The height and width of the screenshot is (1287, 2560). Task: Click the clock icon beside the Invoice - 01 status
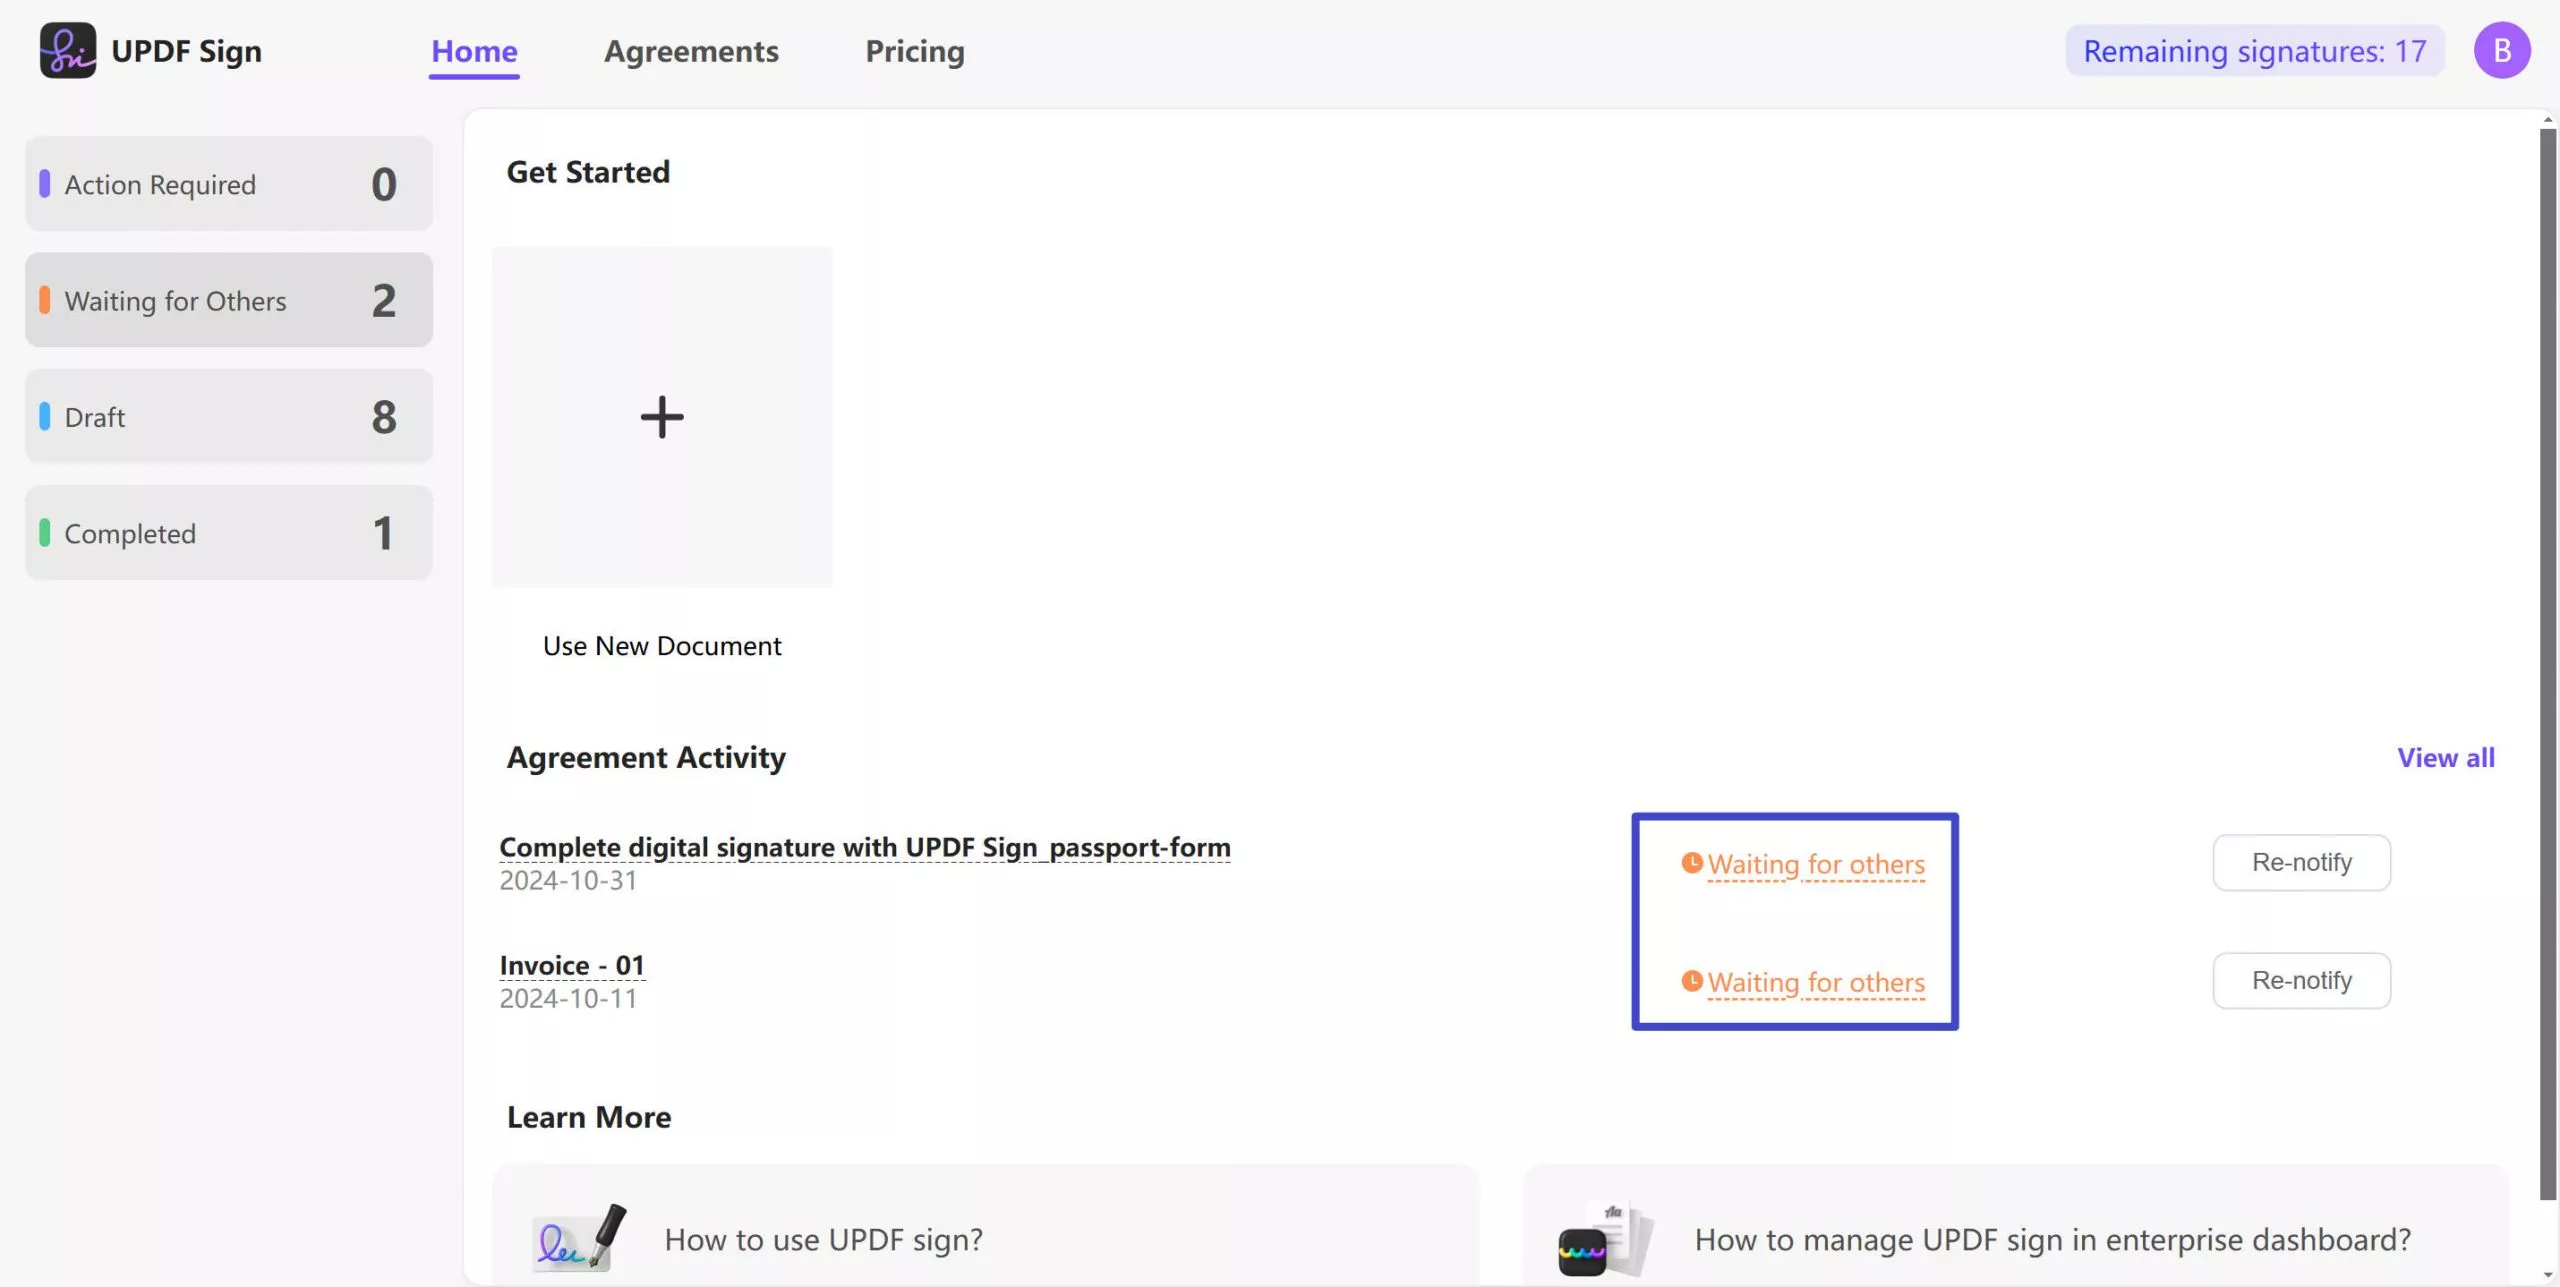(x=1692, y=981)
